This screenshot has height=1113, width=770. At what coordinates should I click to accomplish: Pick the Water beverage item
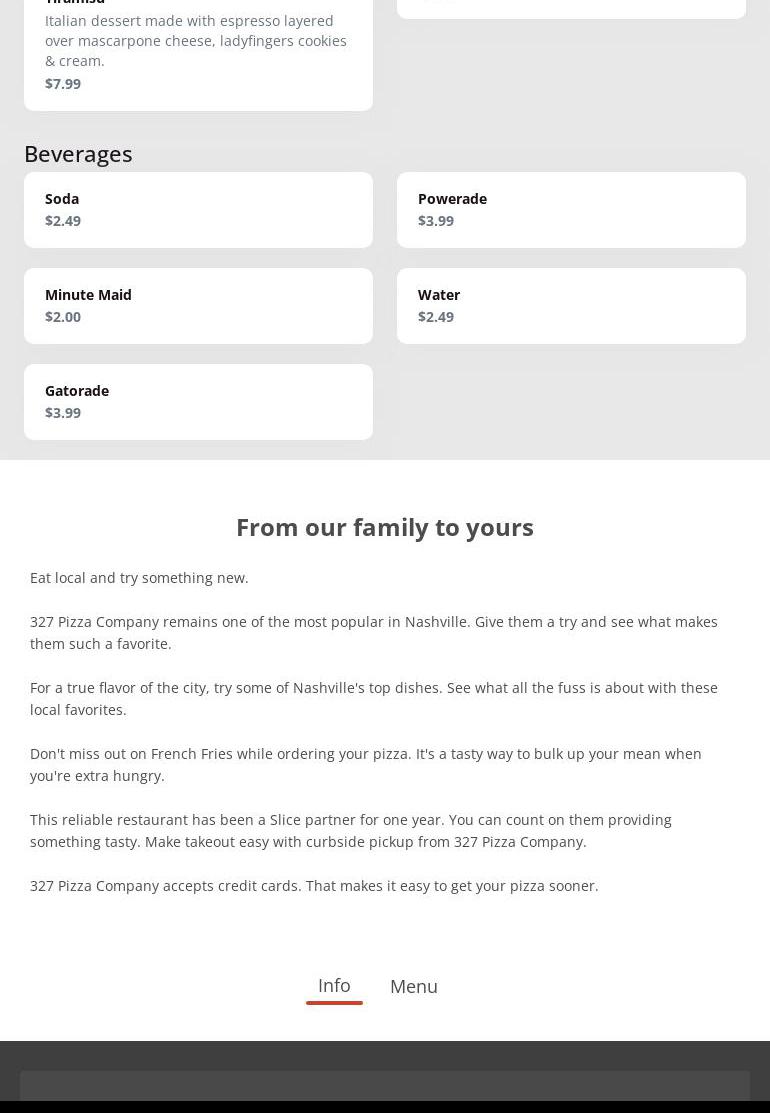(571, 306)
